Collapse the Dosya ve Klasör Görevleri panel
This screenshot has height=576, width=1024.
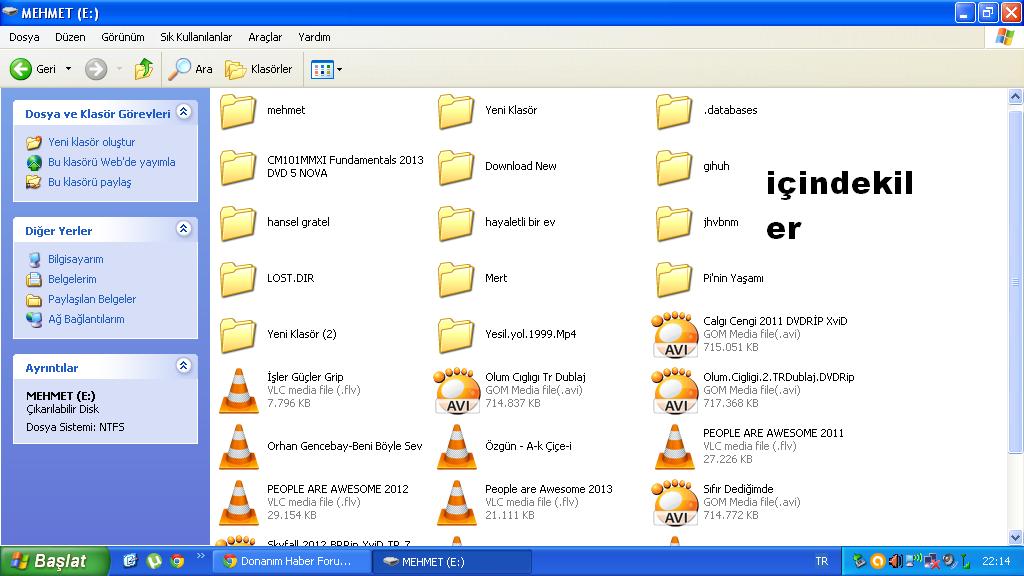coord(184,113)
